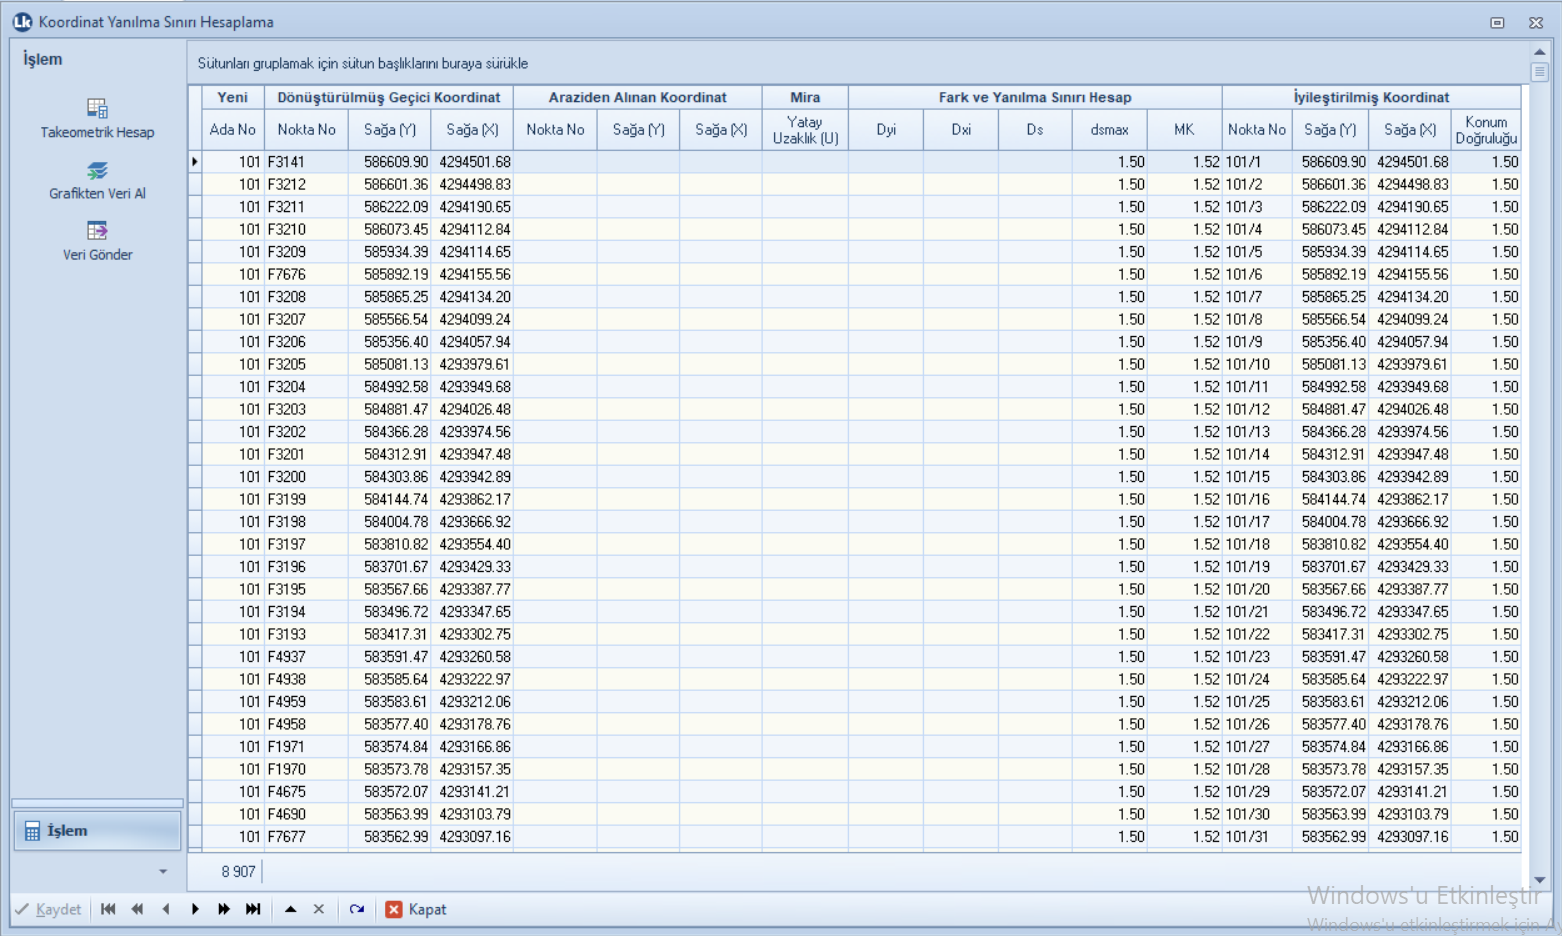Viewport: 1562px width, 936px height.
Task: Click the scroll up arrow of the grid
Action: pos(1540,52)
